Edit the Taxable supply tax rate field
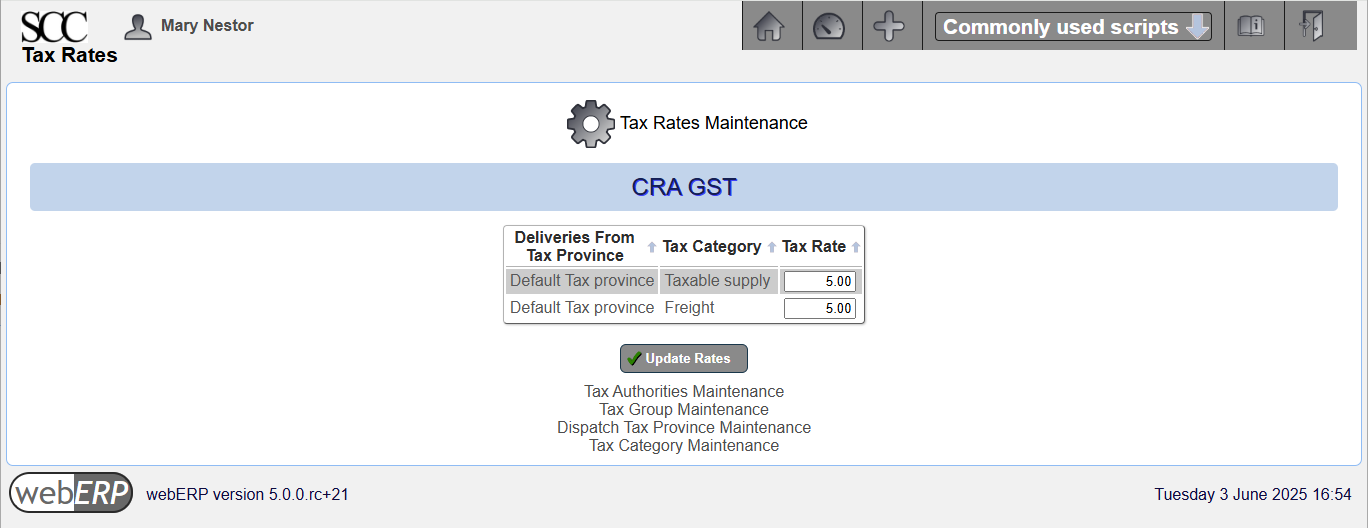This screenshot has width=1368, height=528. coord(819,282)
